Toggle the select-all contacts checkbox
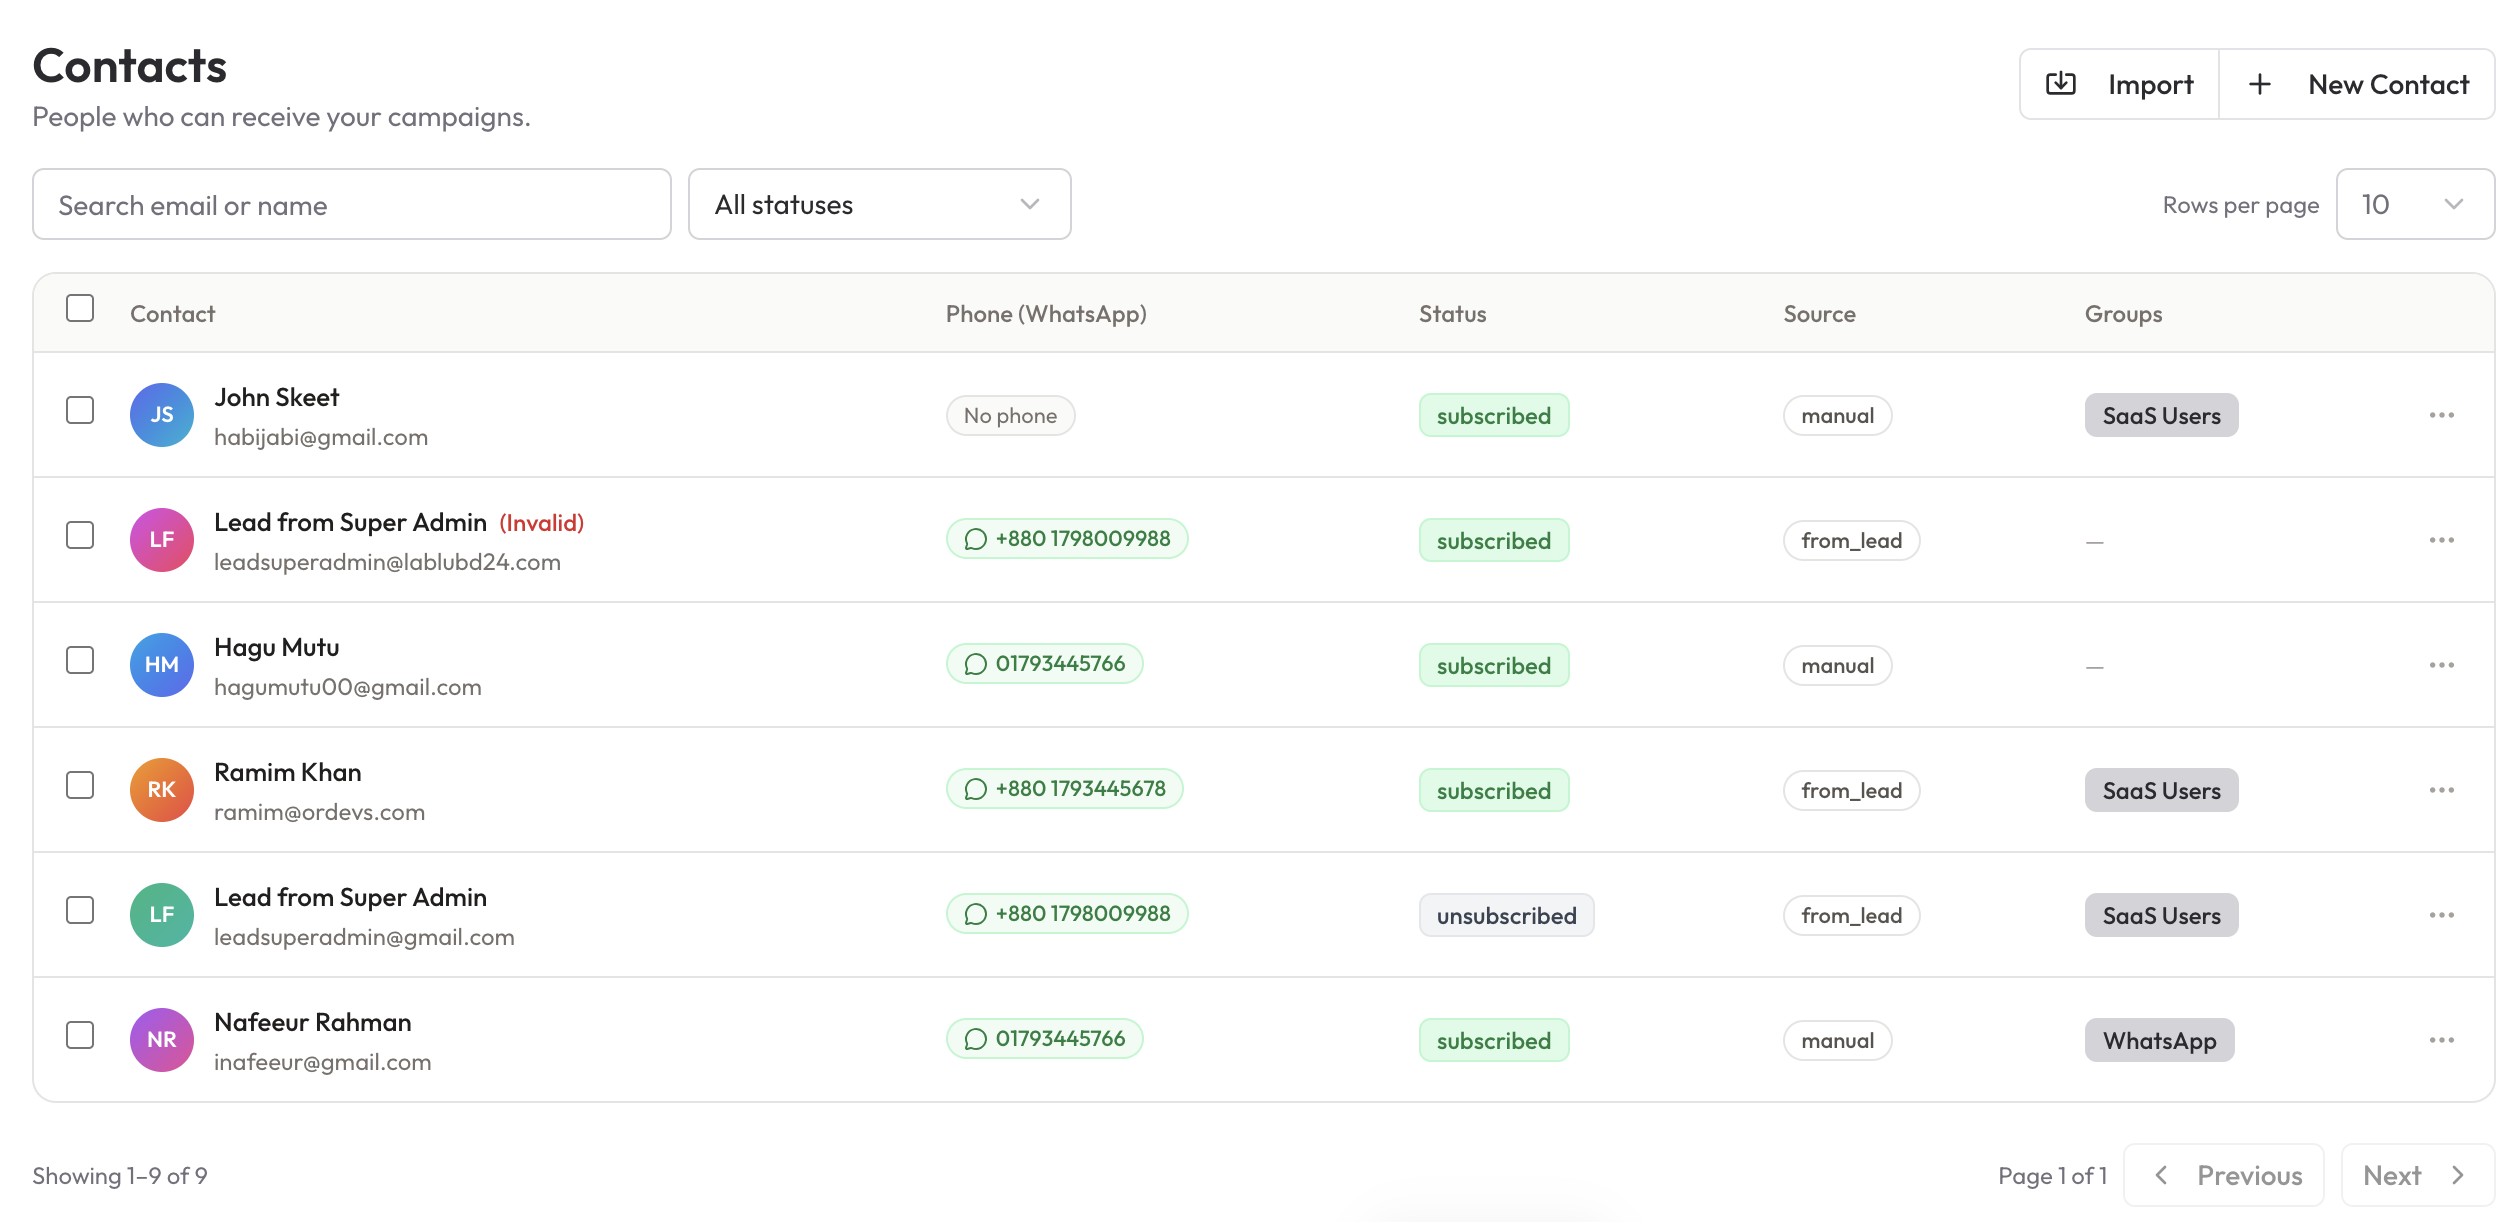Image resolution: width=2520 pixels, height=1222 pixels. [x=80, y=308]
